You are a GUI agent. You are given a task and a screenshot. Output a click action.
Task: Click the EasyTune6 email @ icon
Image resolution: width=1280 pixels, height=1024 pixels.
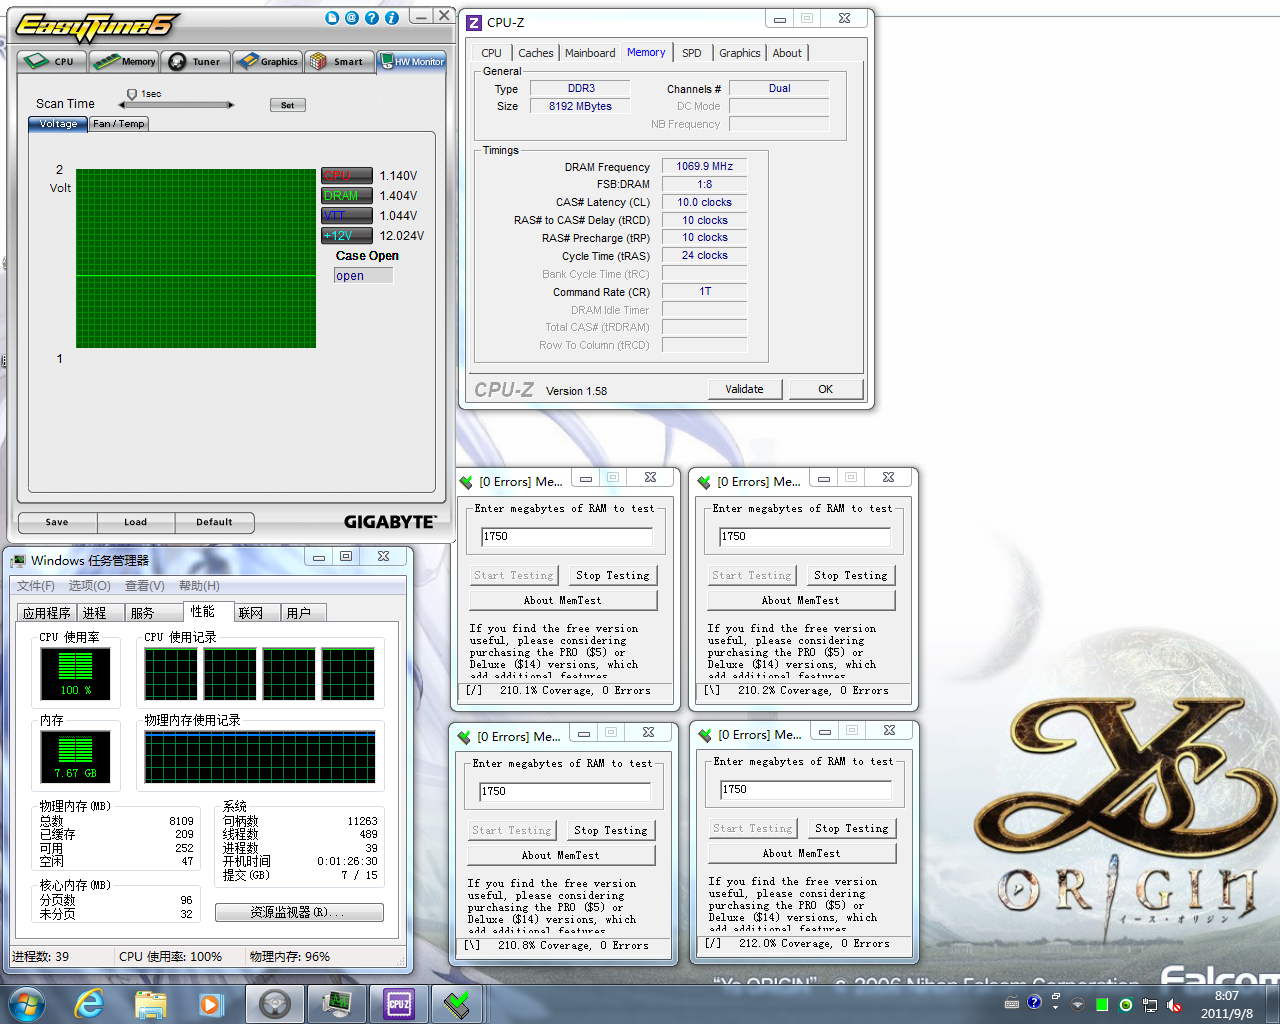352,18
